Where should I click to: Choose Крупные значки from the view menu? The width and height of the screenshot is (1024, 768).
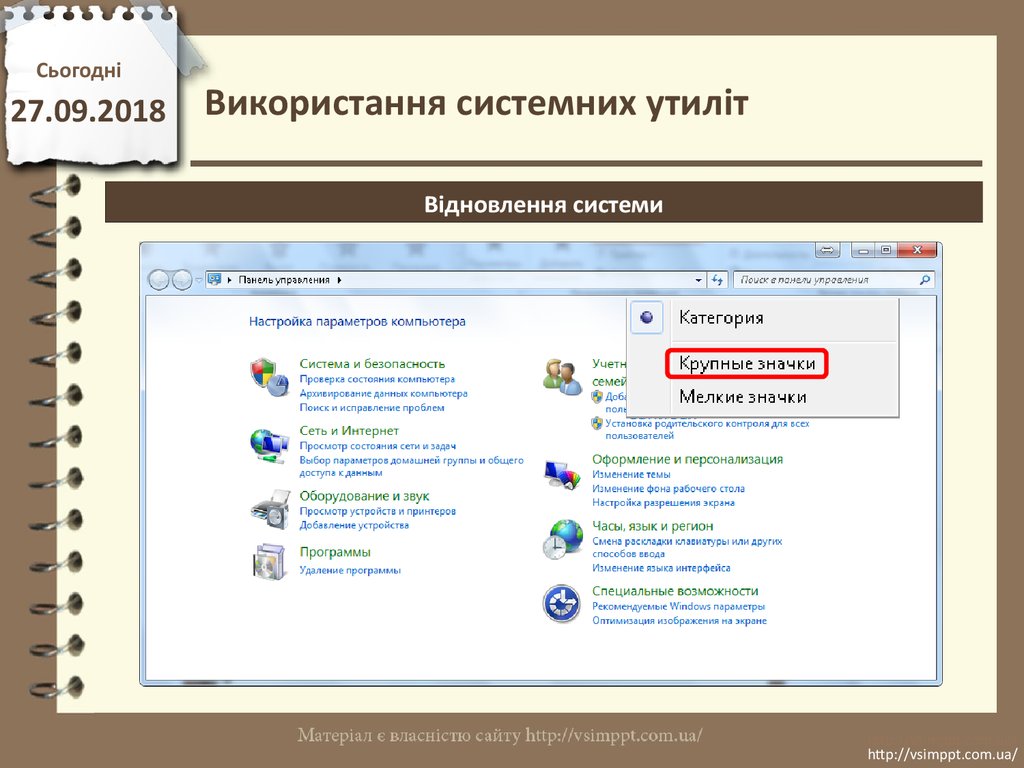pyautogui.click(x=747, y=363)
